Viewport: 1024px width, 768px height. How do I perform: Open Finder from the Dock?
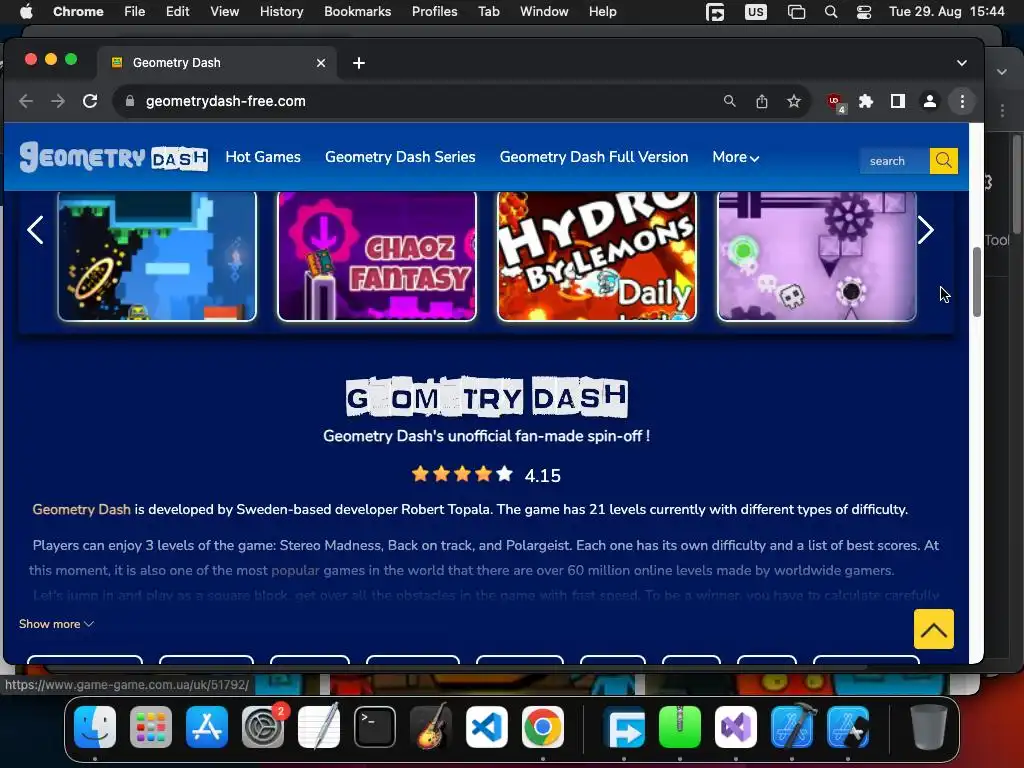point(95,727)
